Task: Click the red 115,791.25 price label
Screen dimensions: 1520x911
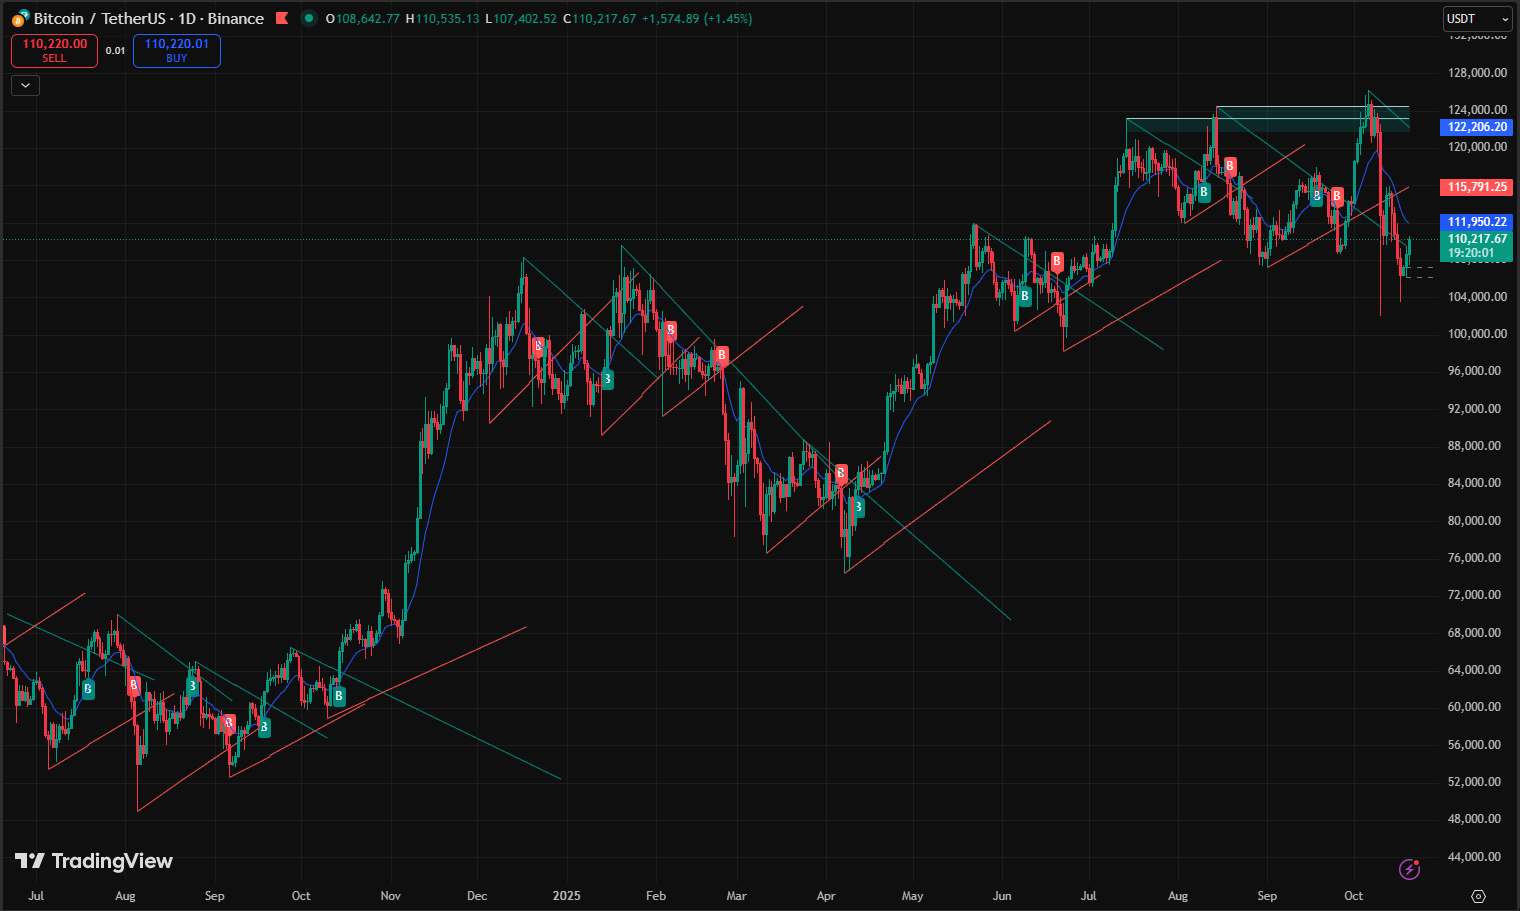Action: [1476, 187]
